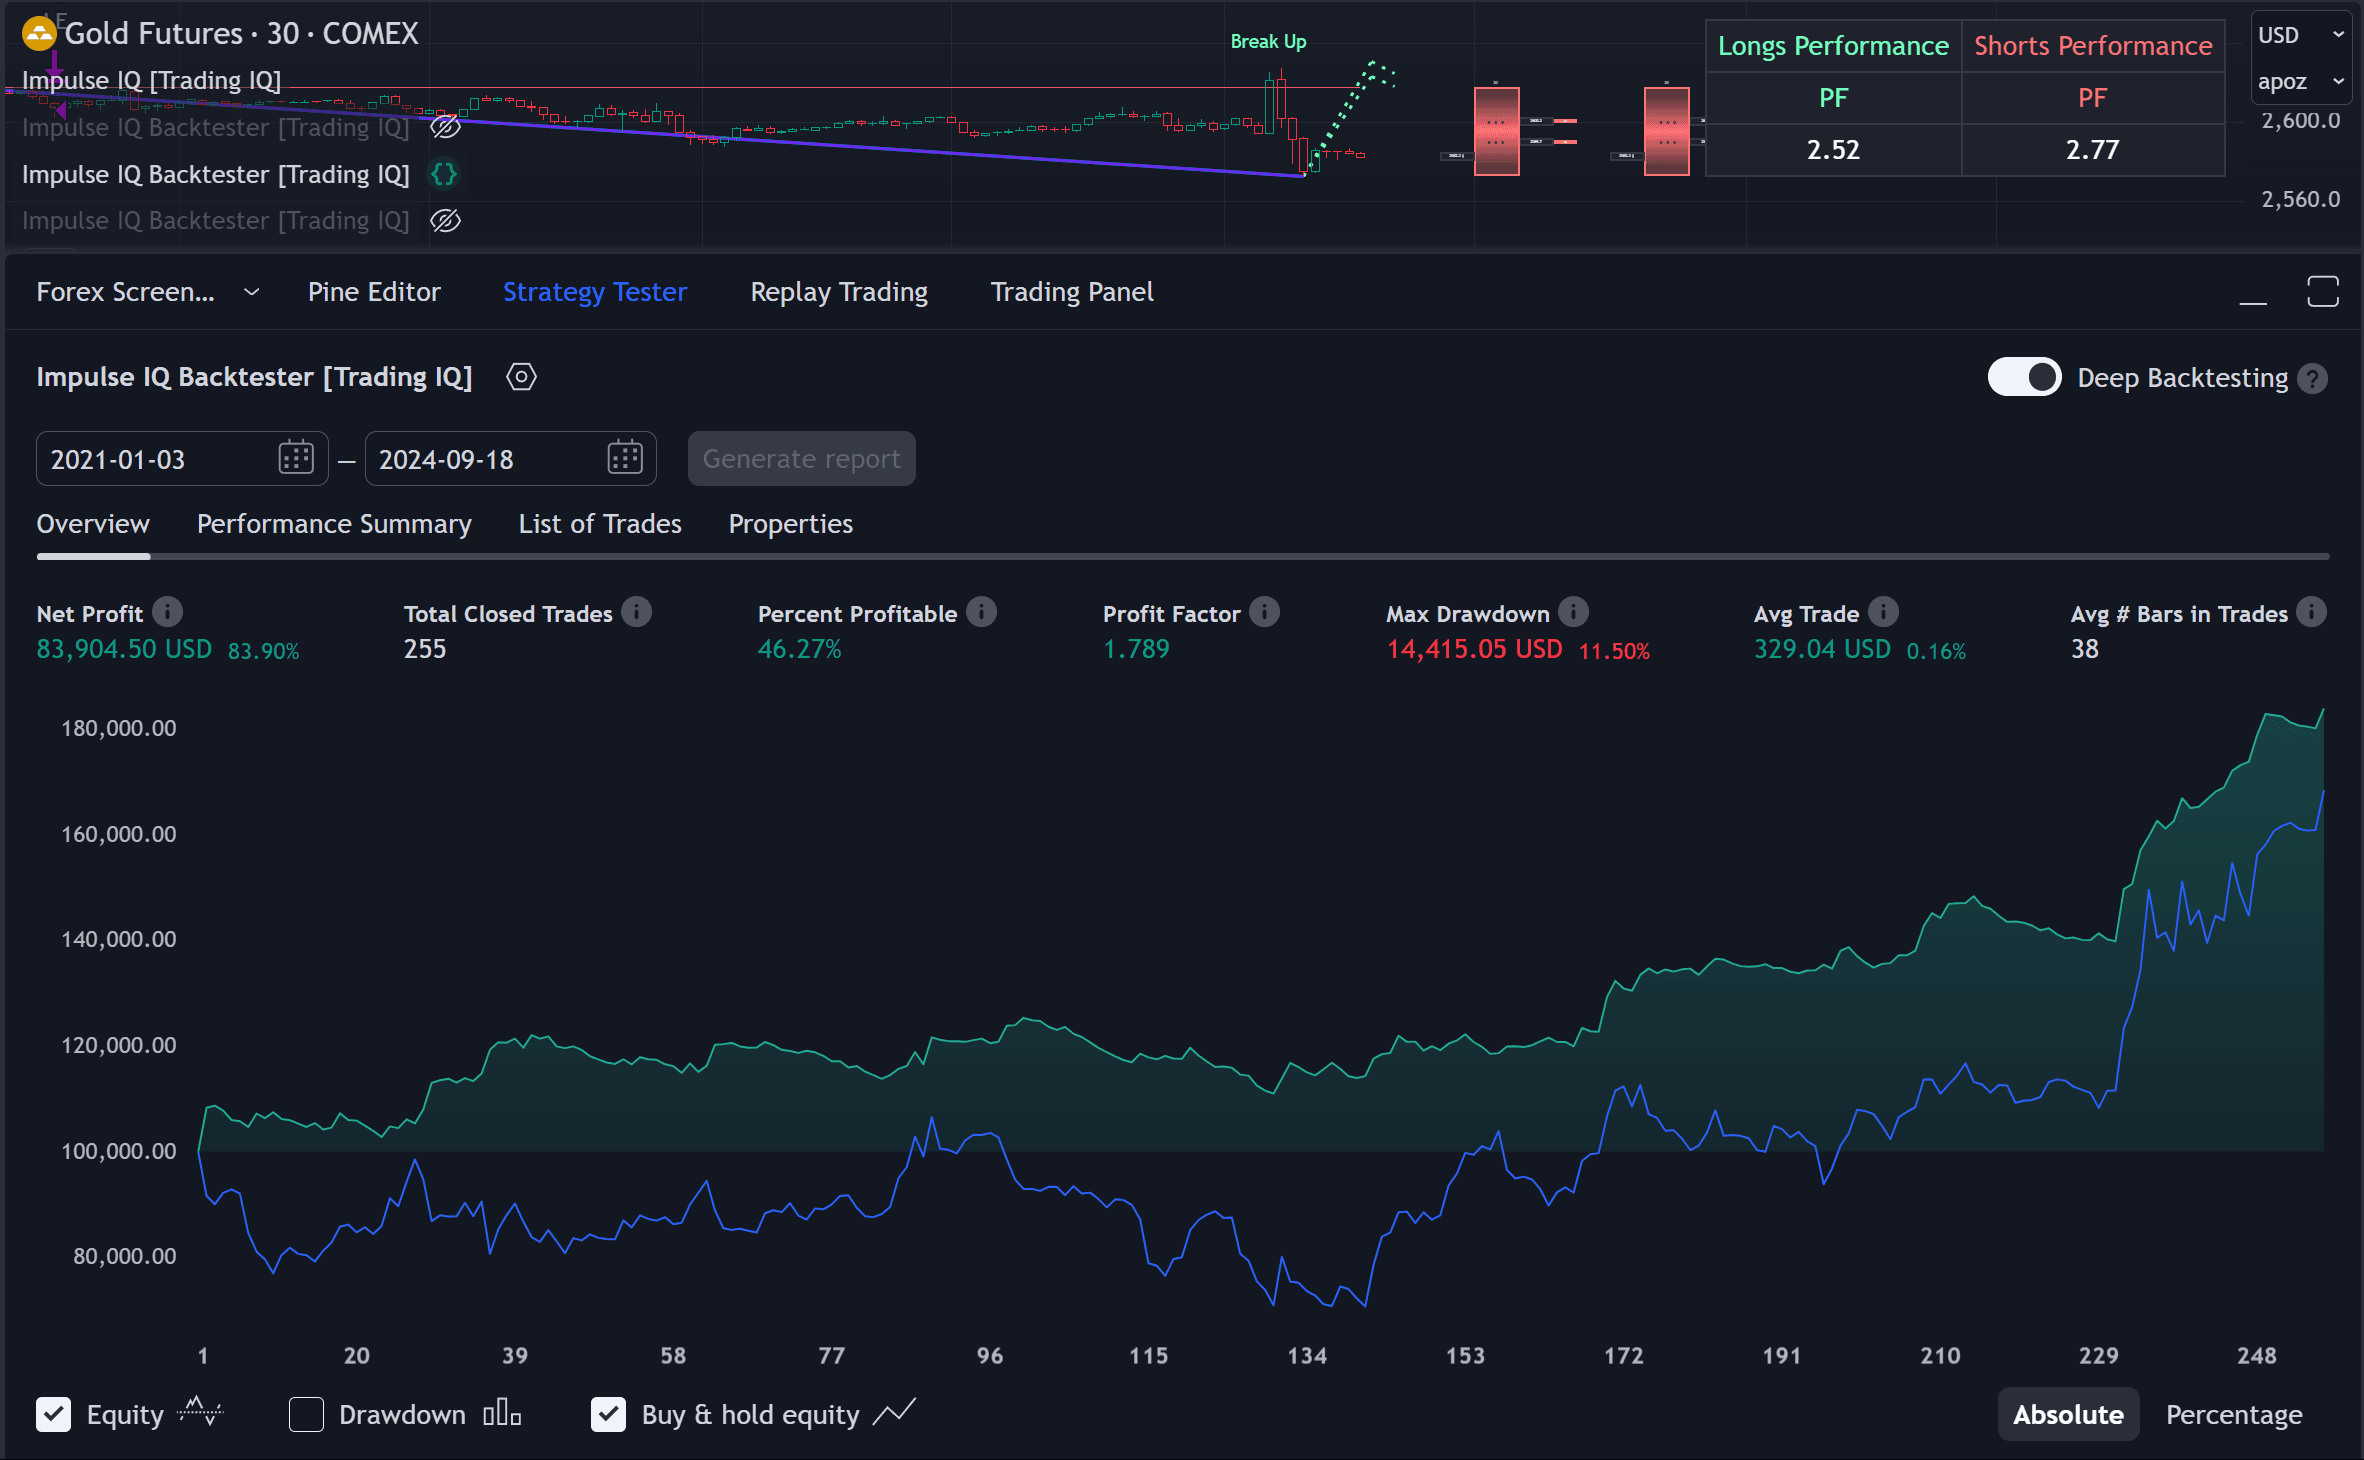Show the first hidden Impulse IQ Backtester
This screenshot has height=1460, width=2364.
coord(445,127)
